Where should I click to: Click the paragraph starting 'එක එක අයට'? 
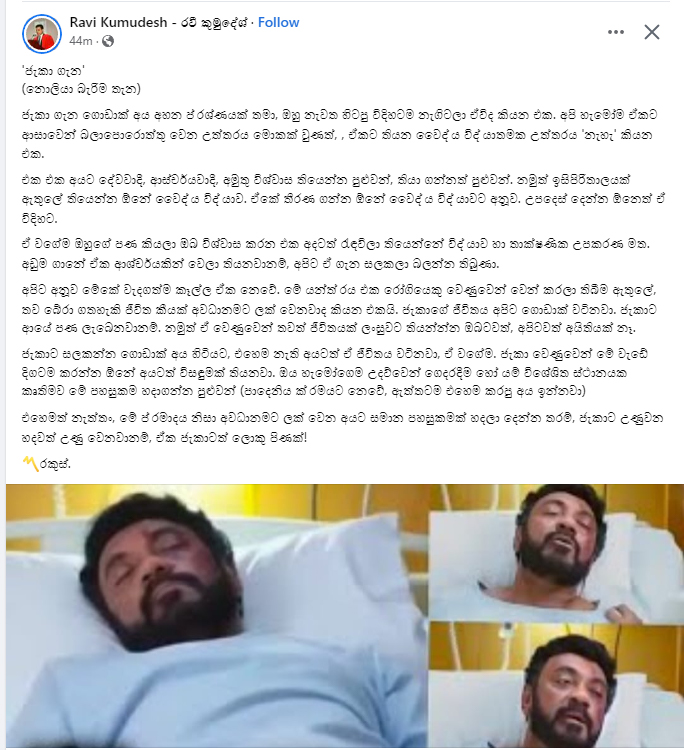343,199
